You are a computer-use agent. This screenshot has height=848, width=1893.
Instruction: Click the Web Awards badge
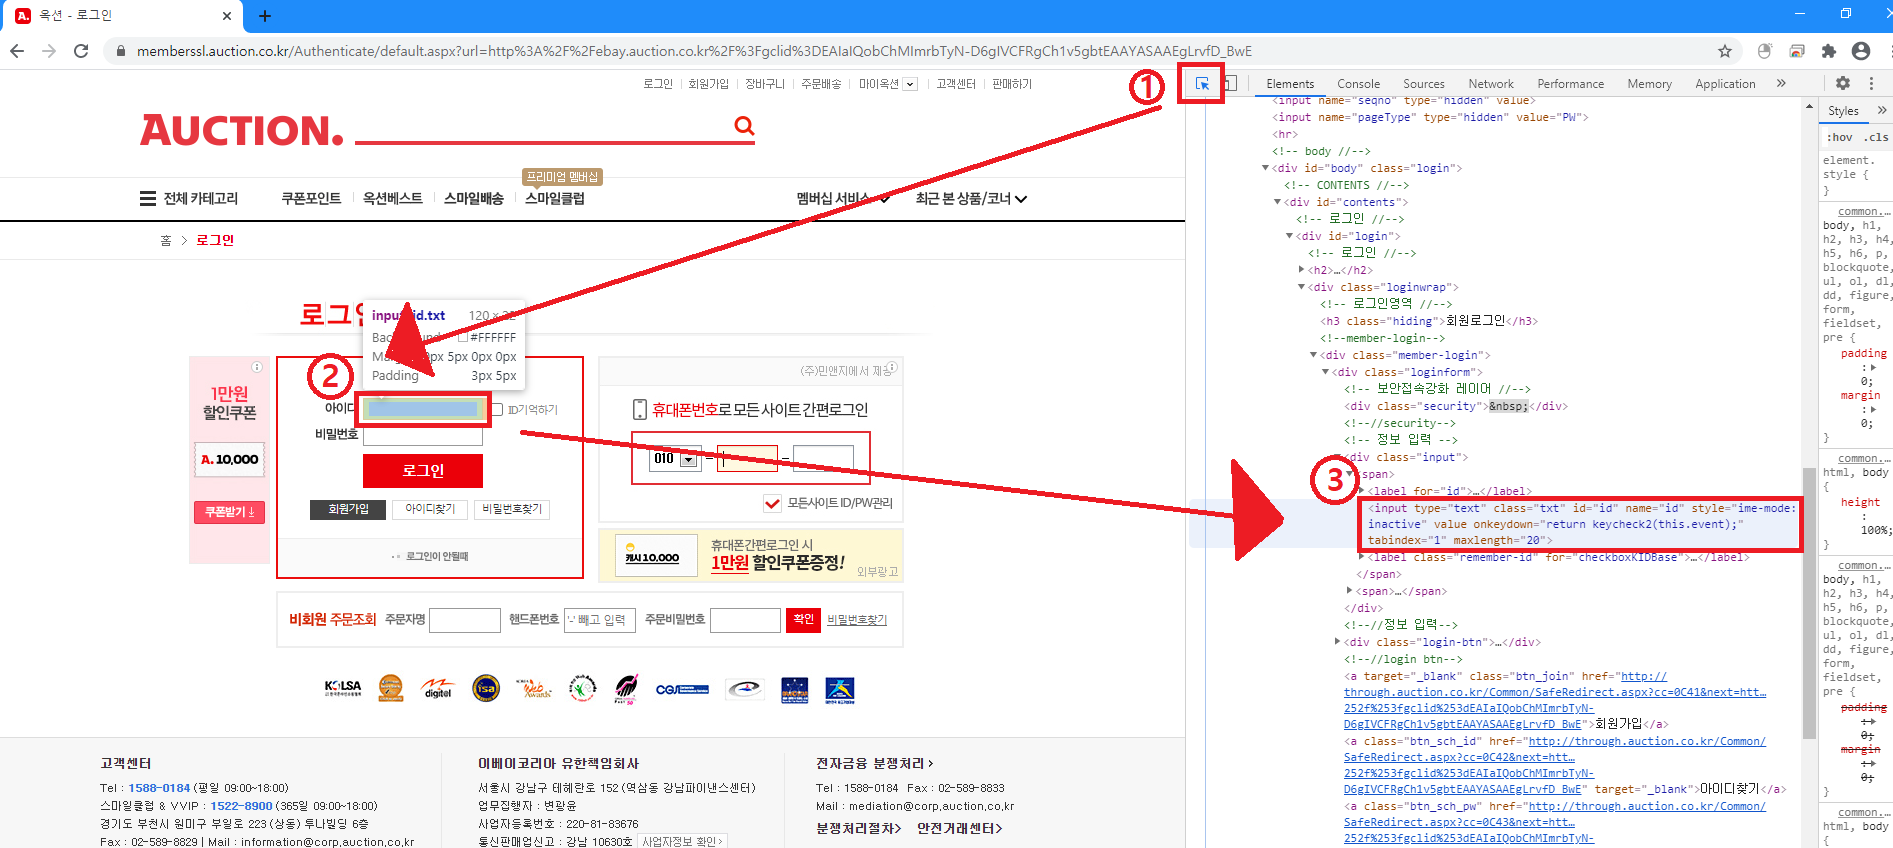[x=534, y=688]
